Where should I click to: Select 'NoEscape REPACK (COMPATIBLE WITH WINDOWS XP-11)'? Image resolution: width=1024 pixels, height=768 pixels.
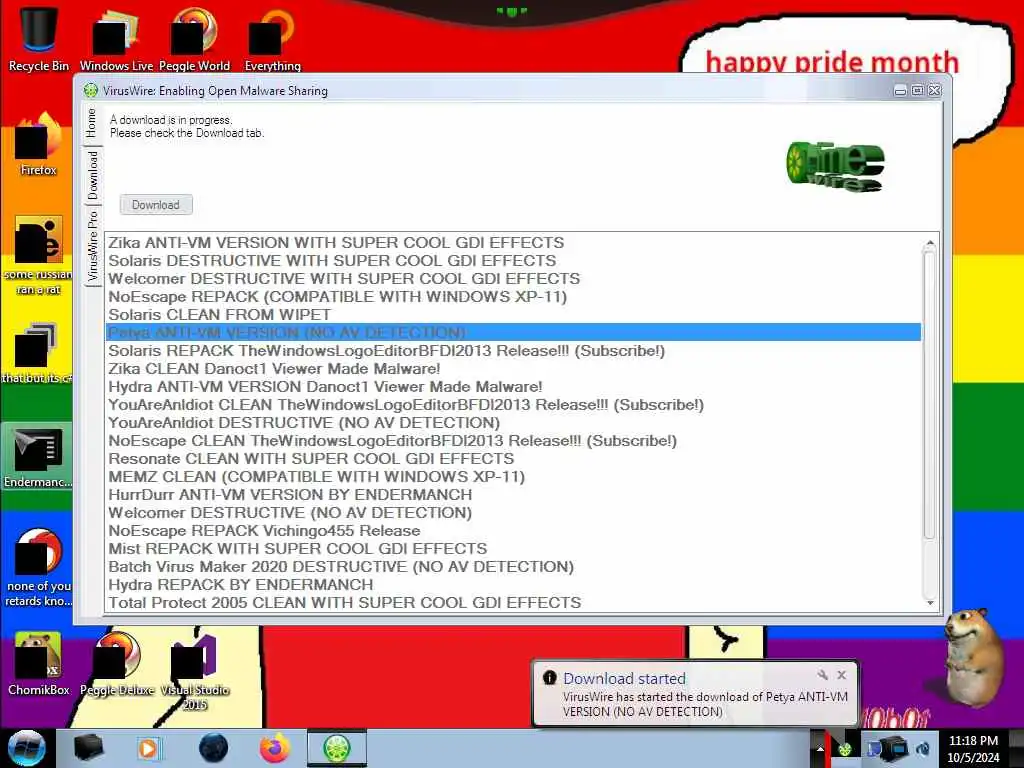[513, 296]
